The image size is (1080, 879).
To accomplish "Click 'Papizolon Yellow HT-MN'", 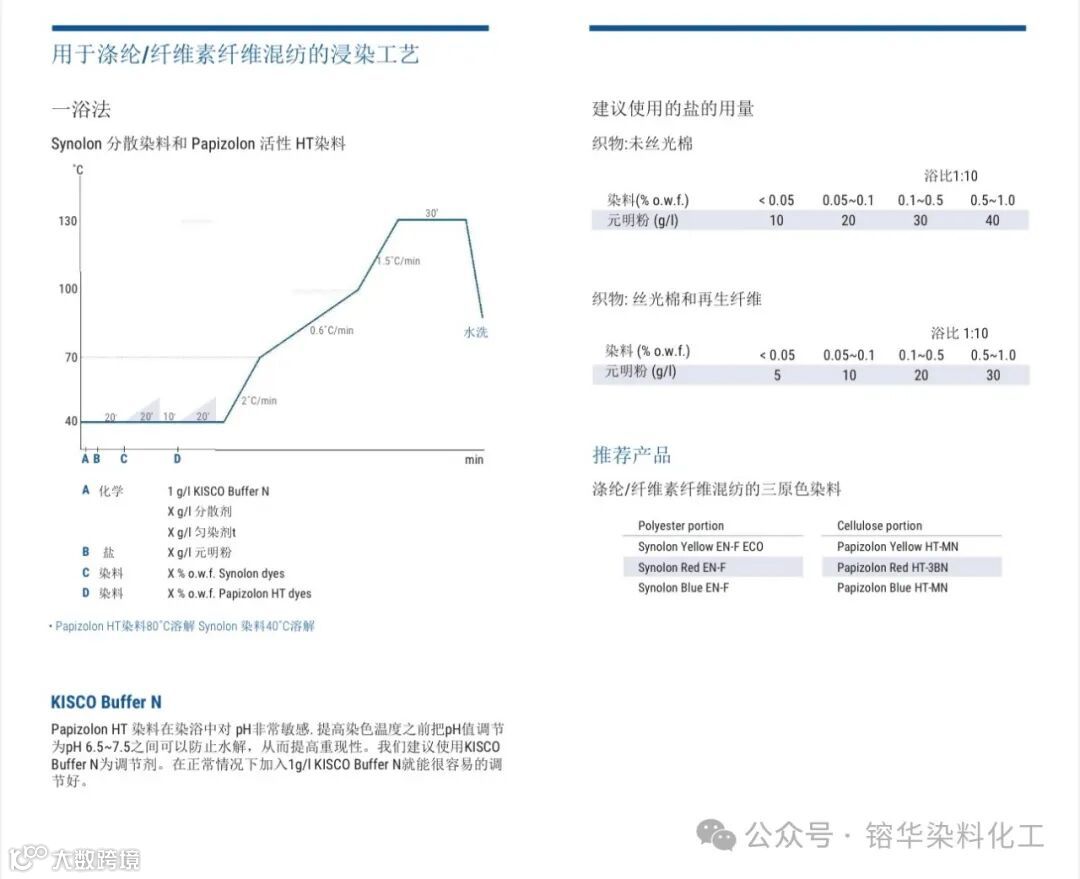I will (x=897, y=546).
